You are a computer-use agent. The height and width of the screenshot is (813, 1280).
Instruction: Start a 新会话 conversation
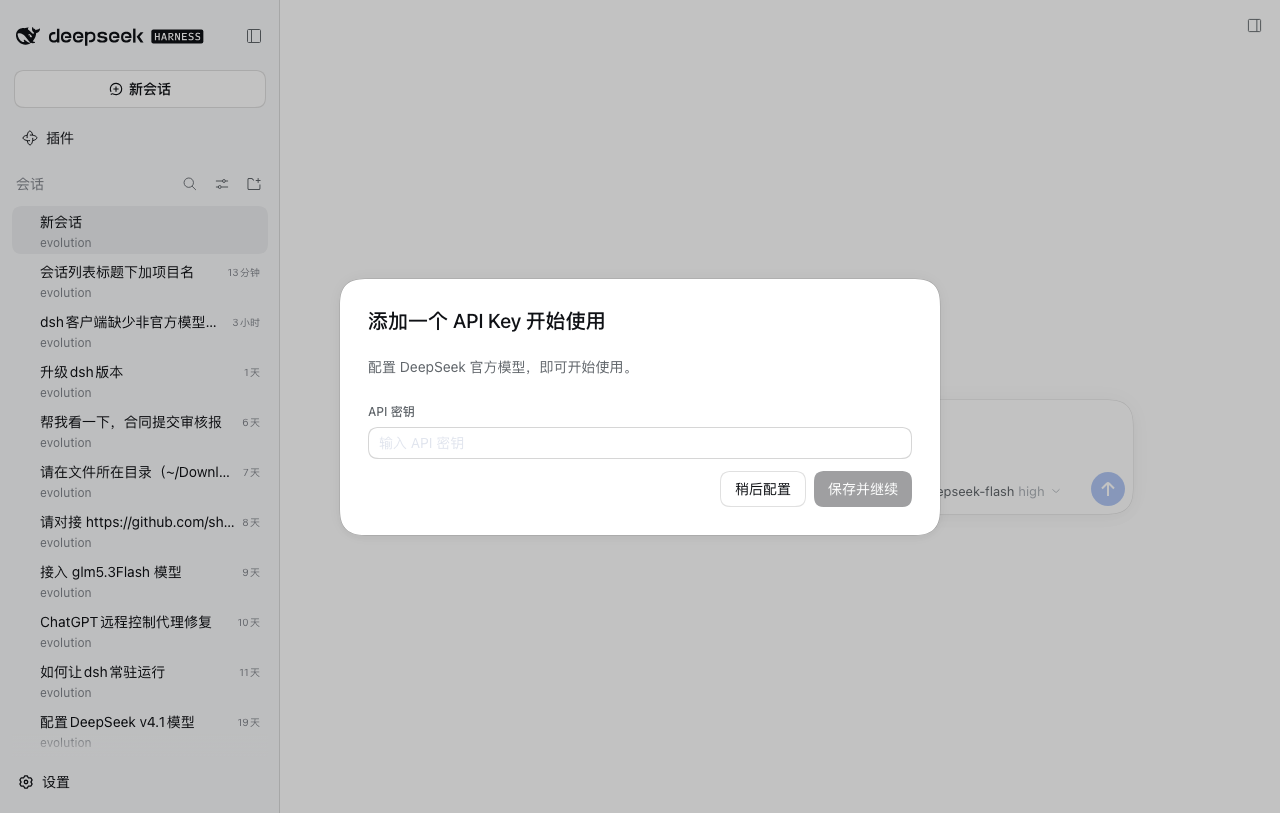(140, 89)
